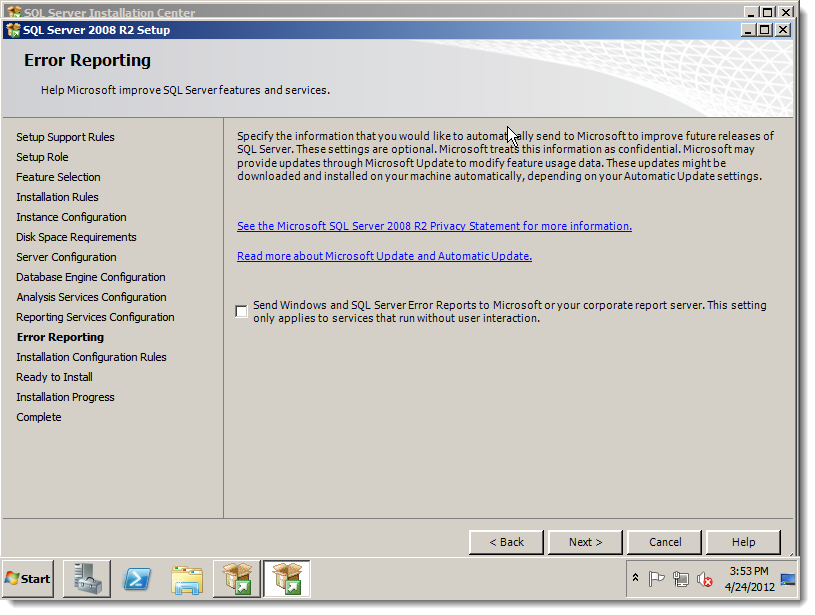Viewport: 815px width, 615px height.
Task: Select the Complete step
Action: [x=38, y=417]
